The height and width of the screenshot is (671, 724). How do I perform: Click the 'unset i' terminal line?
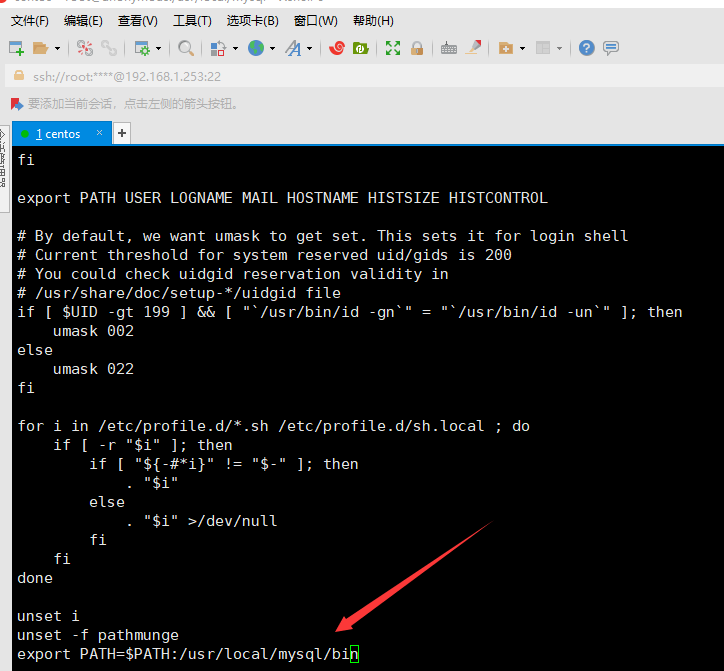click(x=48, y=616)
